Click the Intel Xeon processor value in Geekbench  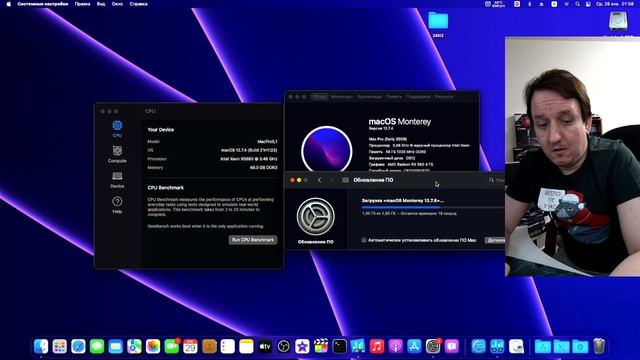click(x=249, y=159)
